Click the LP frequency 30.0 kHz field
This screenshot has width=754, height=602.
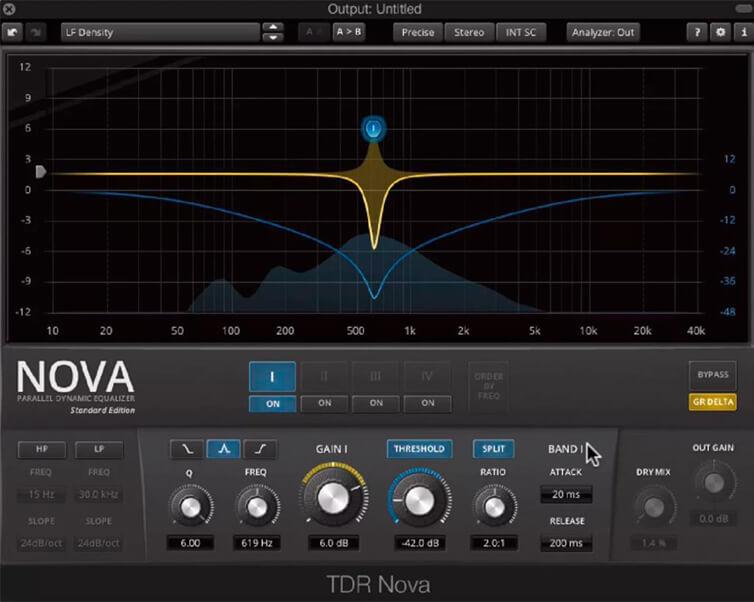(x=99, y=494)
